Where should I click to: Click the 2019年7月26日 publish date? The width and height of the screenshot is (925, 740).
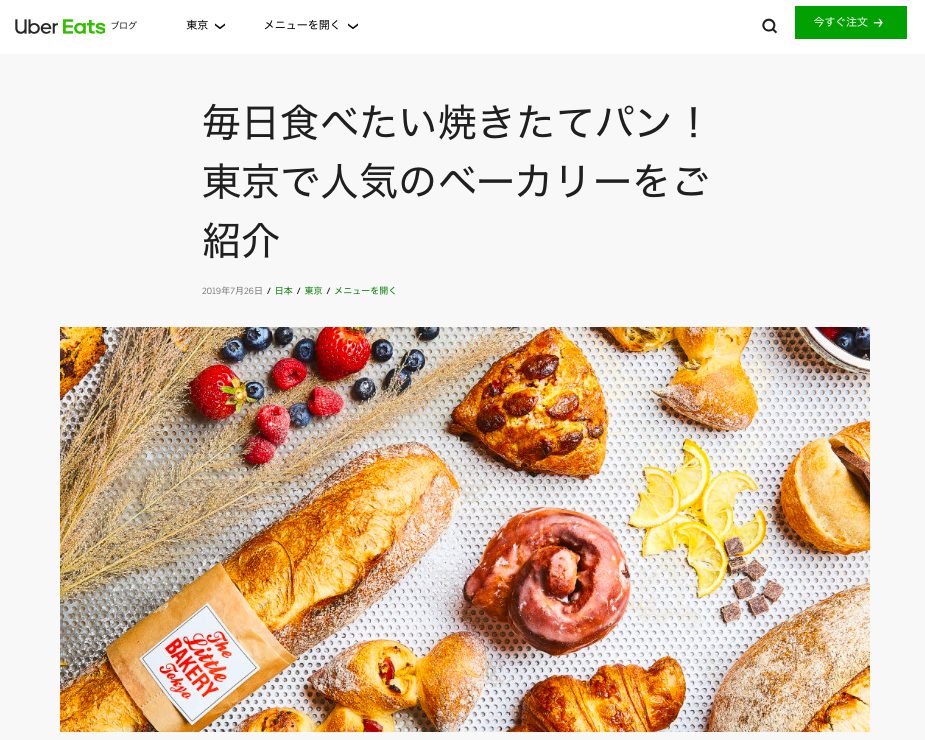232,290
